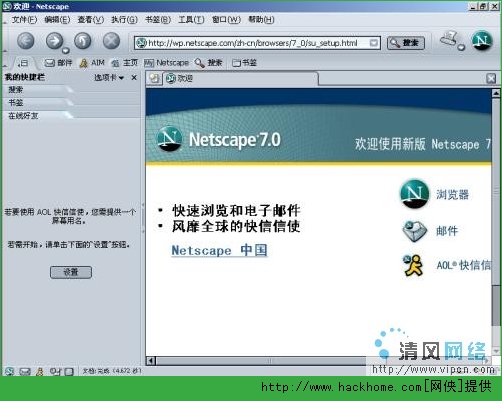Select the 在线好友 sidebar tab

[37, 116]
